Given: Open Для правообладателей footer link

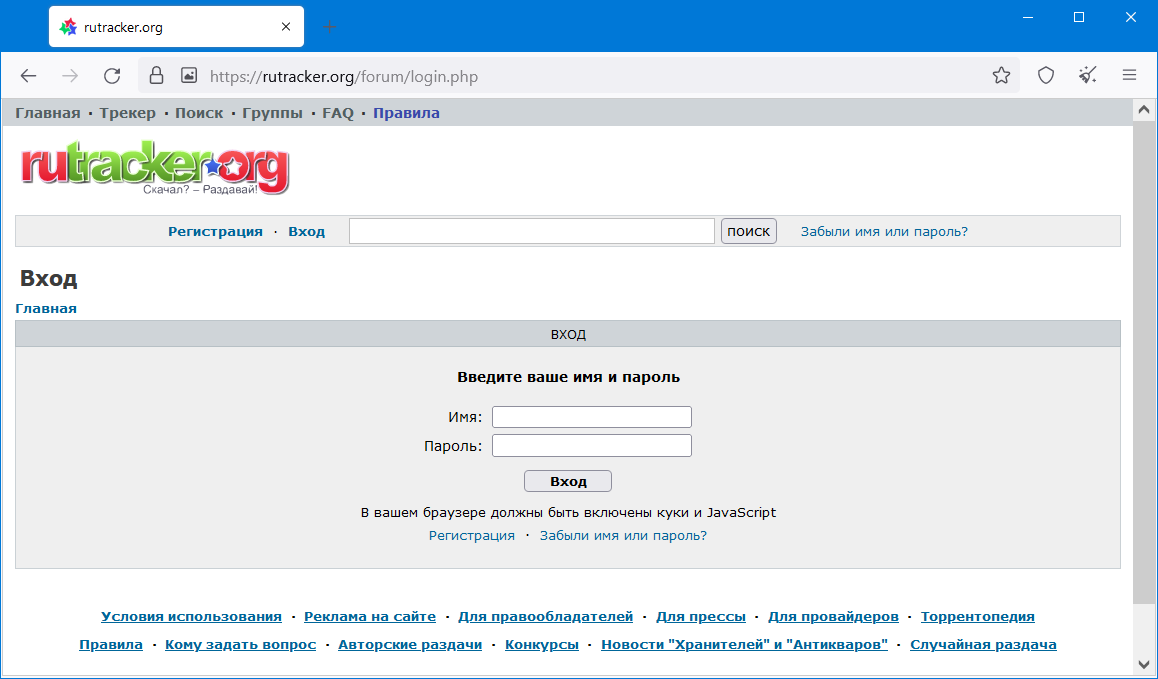Looking at the screenshot, I should (546, 616).
